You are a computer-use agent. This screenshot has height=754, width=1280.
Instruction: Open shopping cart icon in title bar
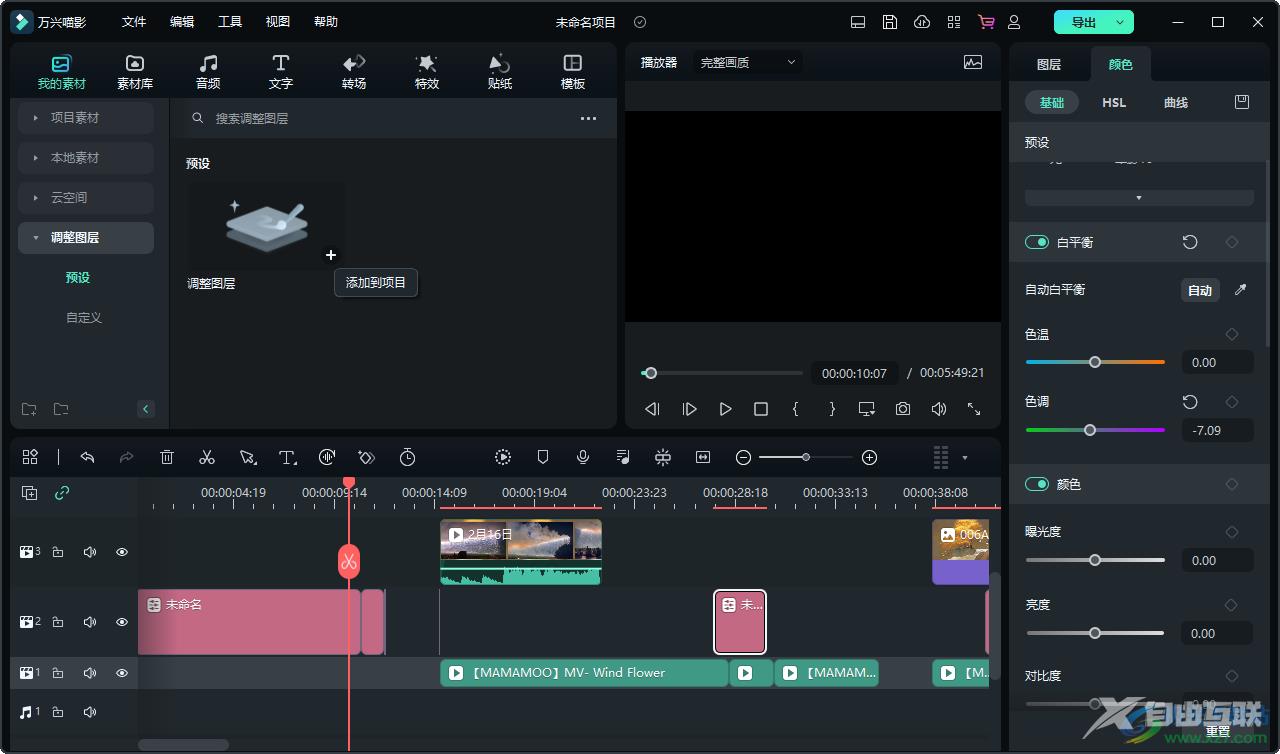[x=986, y=22]
